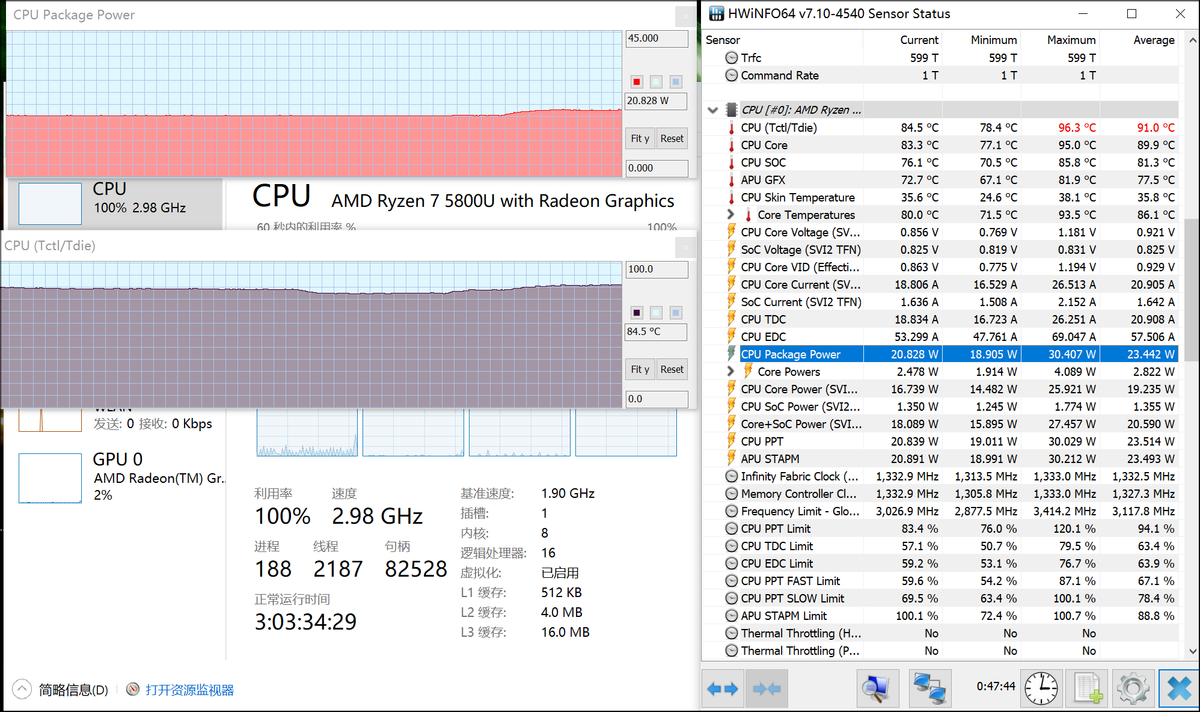Viewport: 1200px width, 712px height.
Task: Click the Minimum column header
Action: pos(981,40)
